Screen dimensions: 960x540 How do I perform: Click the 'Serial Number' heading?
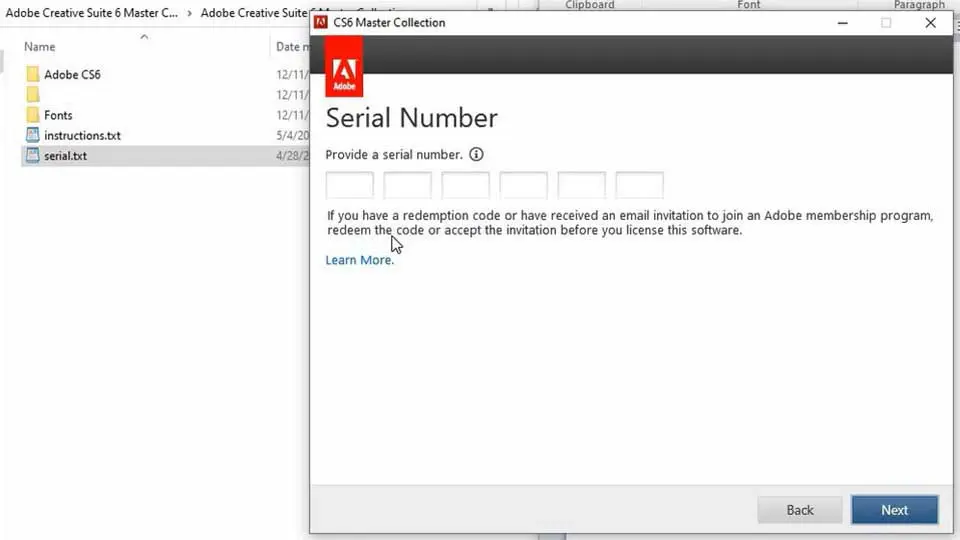click(x=411, y=118)
